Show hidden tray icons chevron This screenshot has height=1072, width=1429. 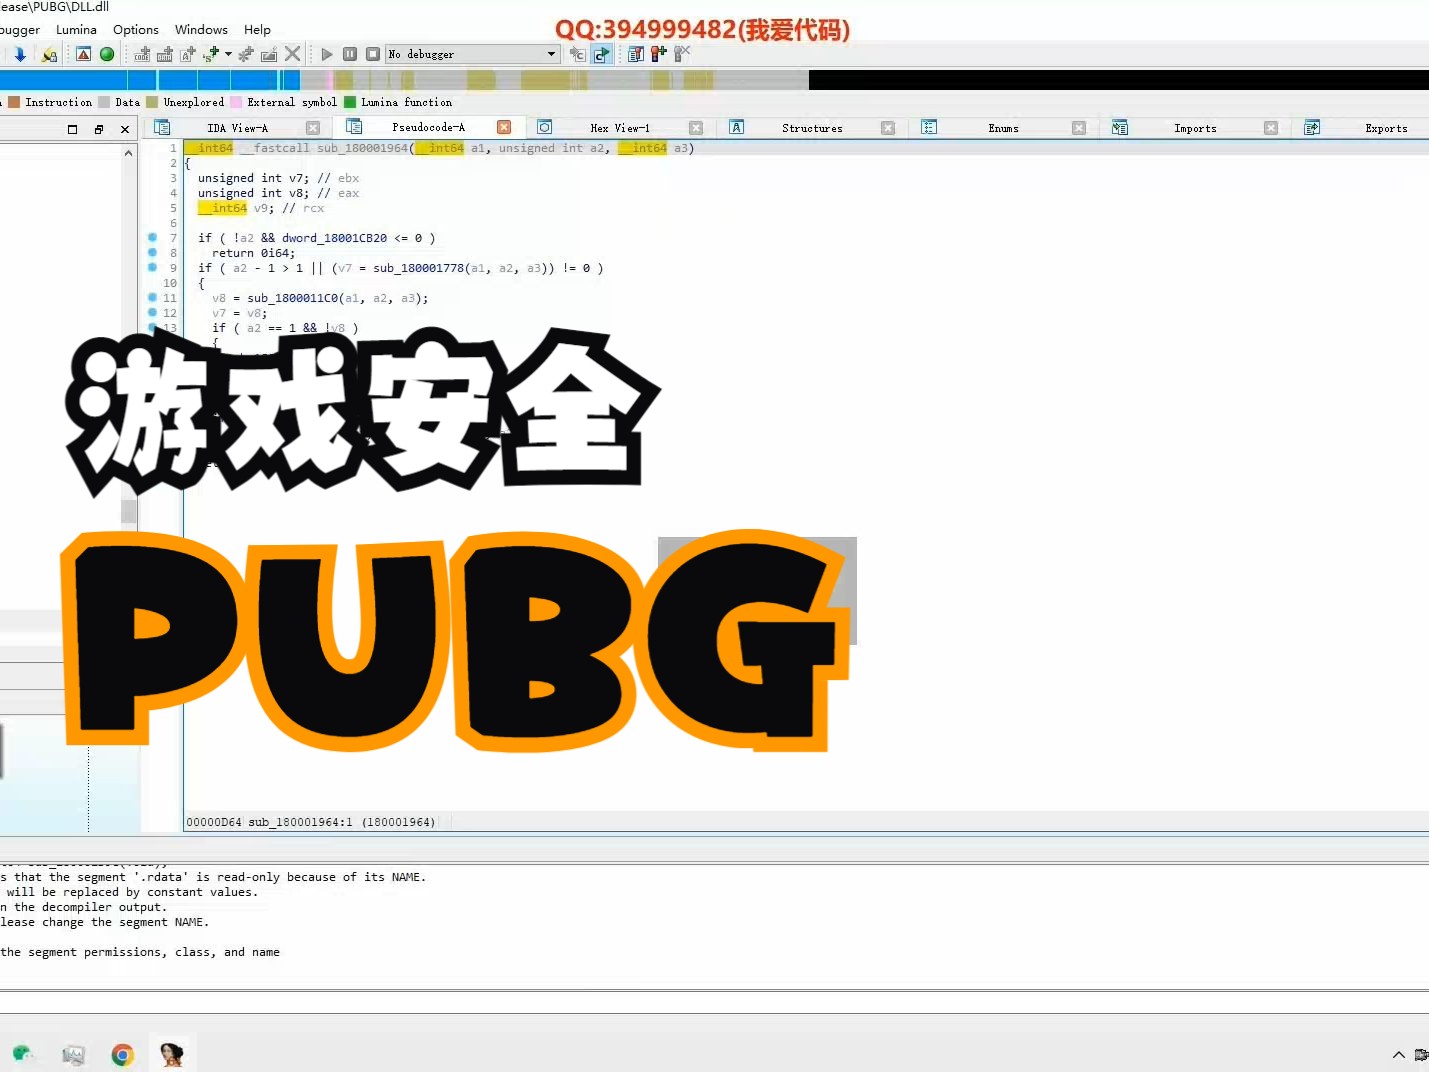coord(1398,1055)
